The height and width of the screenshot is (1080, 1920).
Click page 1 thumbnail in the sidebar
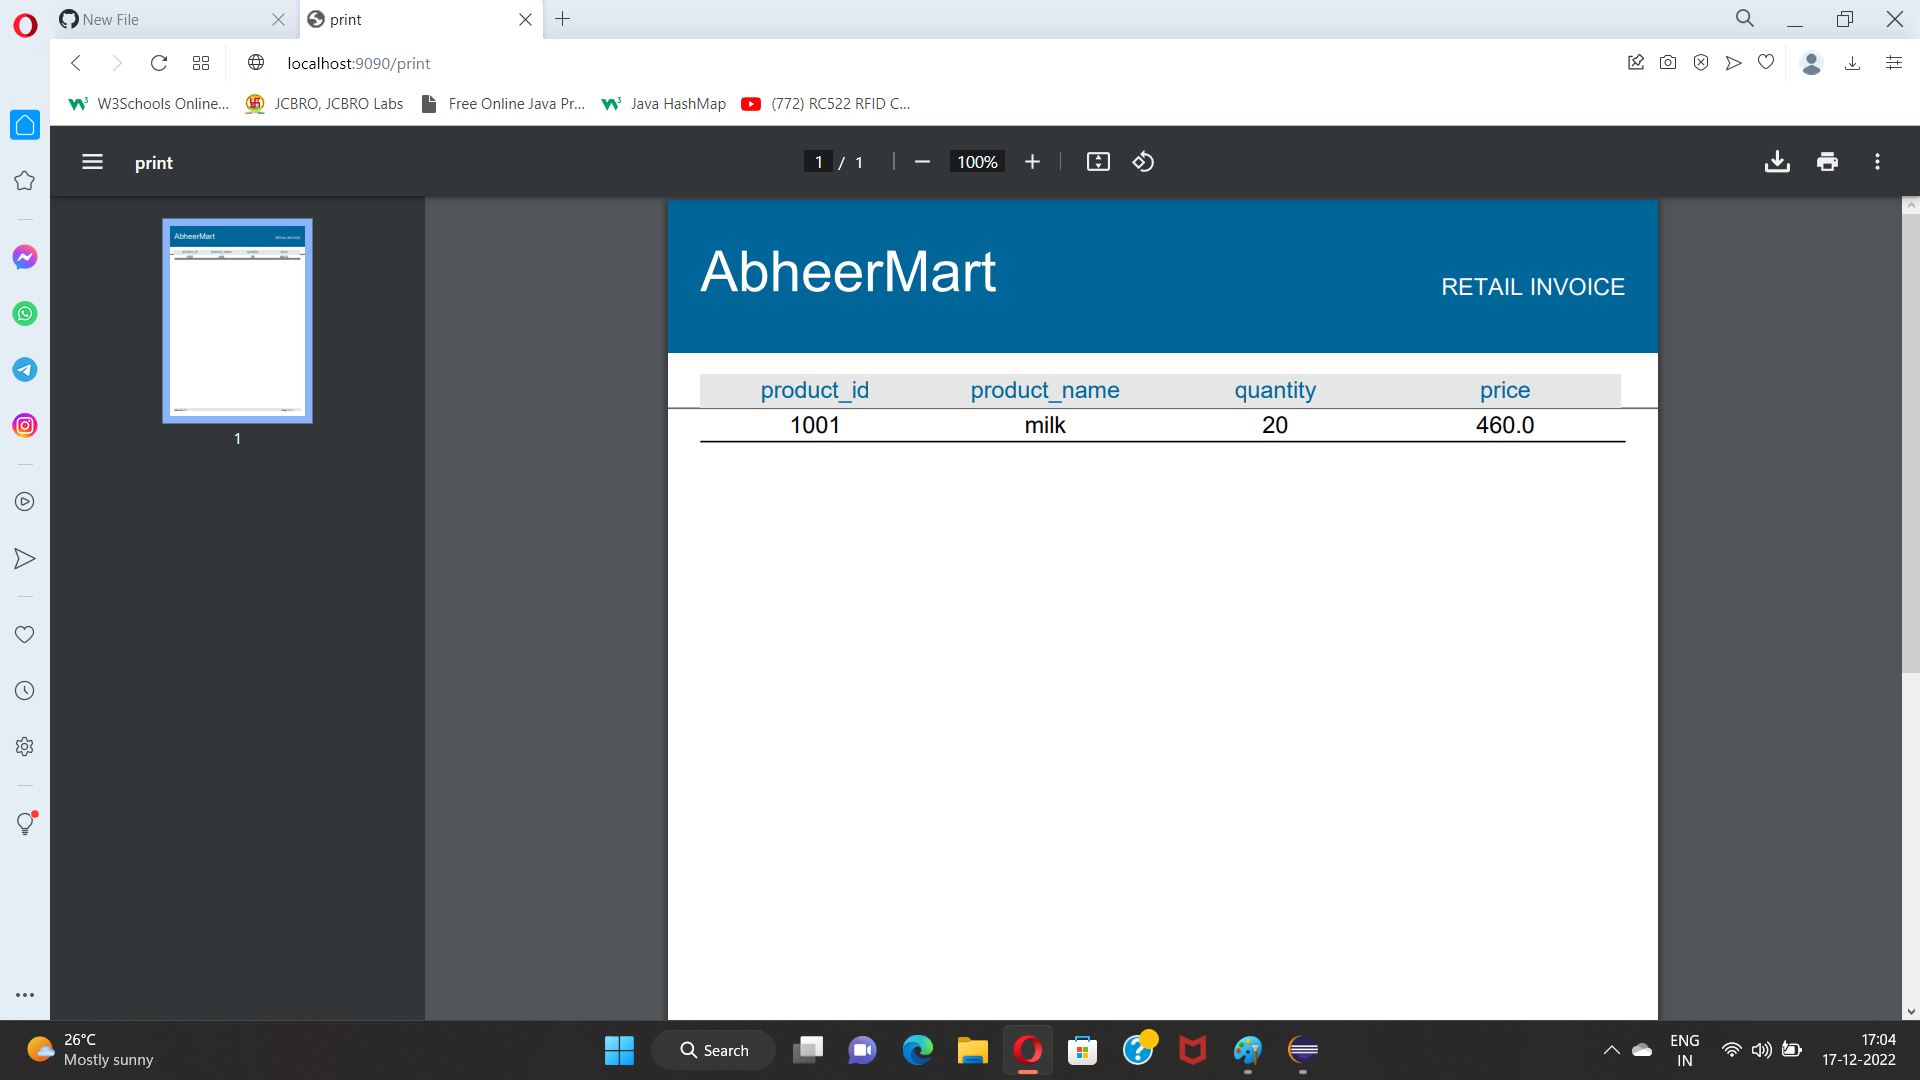(x=237, y=320)
